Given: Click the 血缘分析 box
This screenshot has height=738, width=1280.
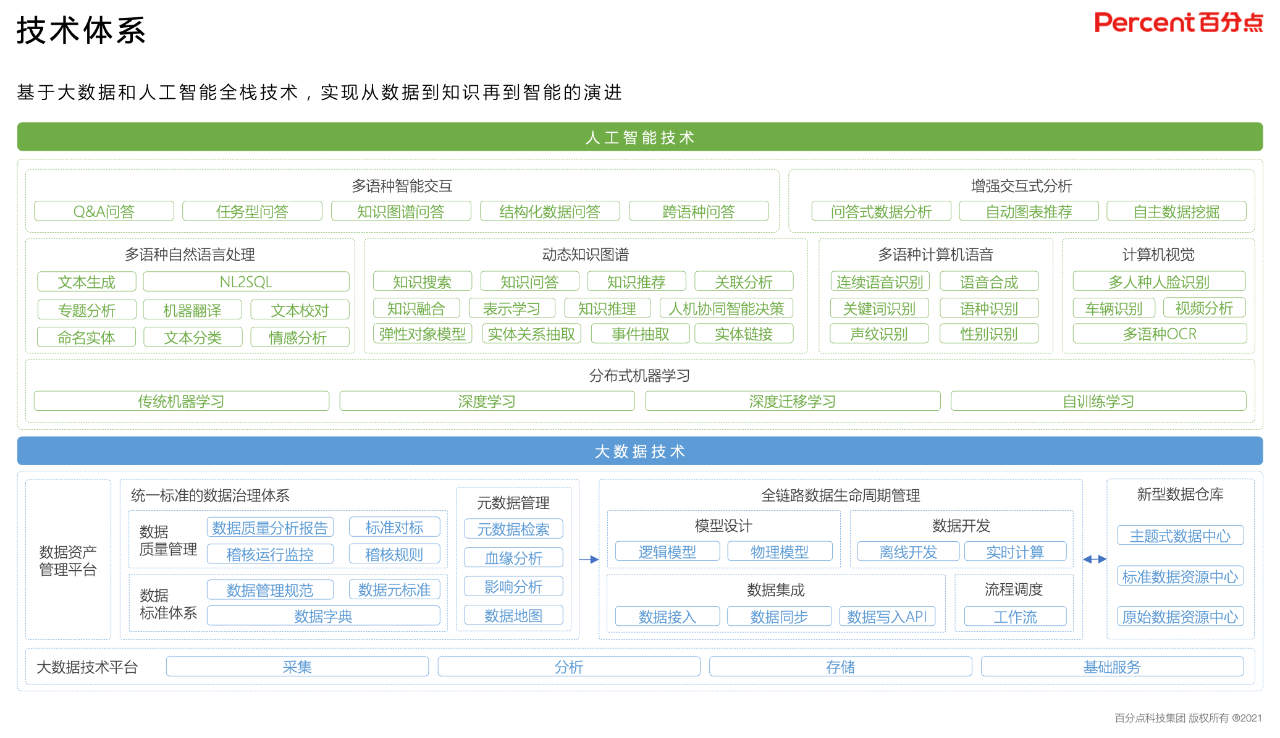Looking at the screenshot, I should [x=514, y=558].
